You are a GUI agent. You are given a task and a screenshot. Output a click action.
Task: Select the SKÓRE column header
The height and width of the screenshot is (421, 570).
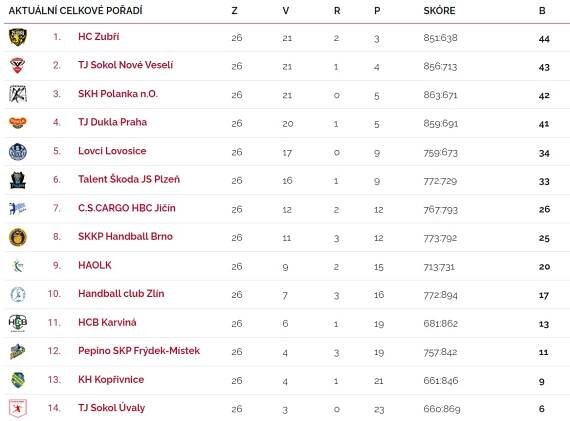point(439,11)
